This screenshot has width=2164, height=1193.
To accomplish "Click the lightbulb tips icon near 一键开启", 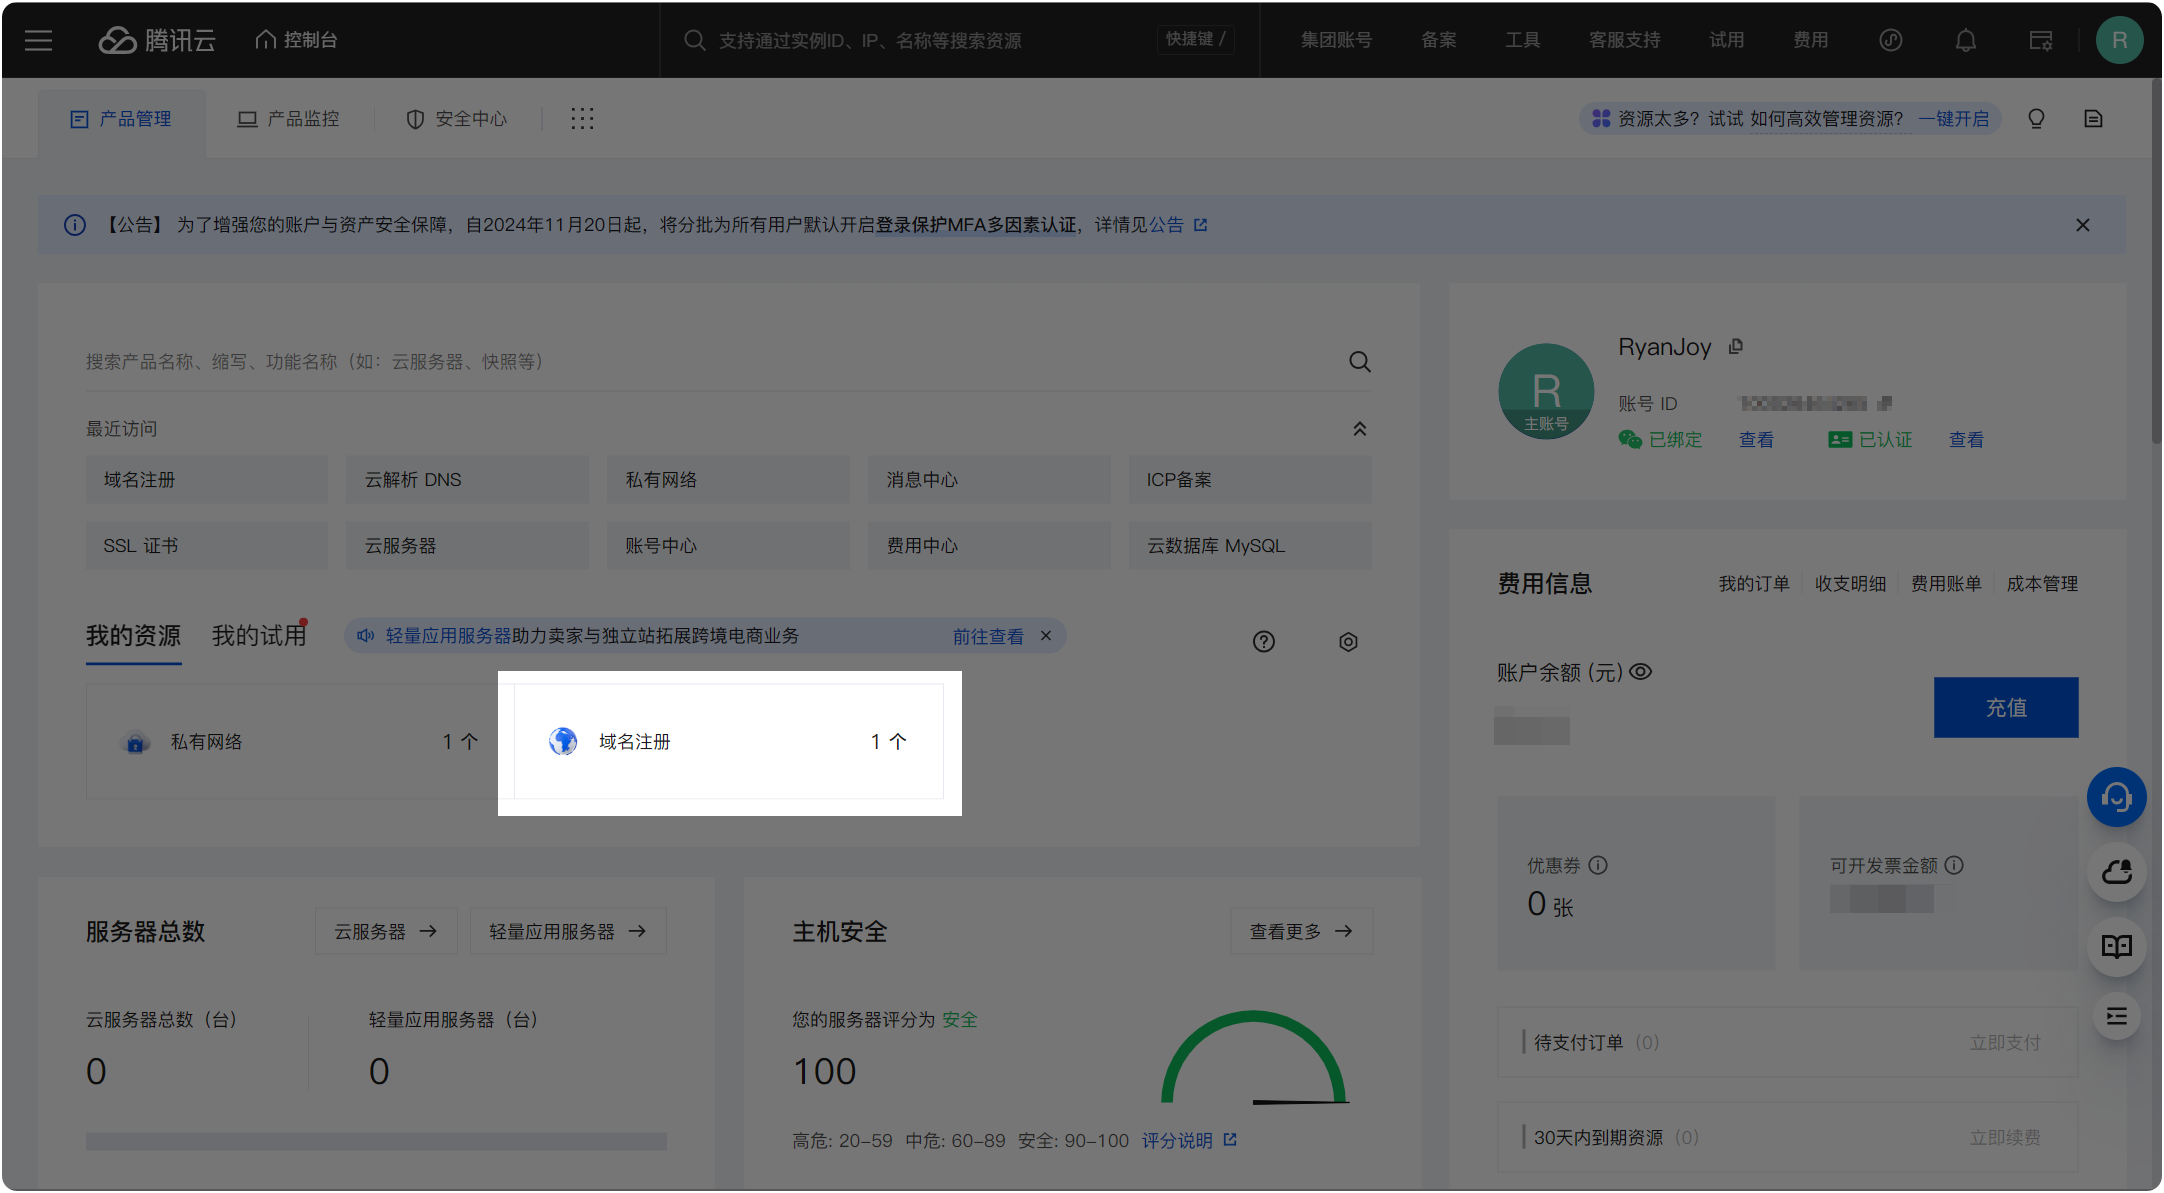I will click(2036, 118).
